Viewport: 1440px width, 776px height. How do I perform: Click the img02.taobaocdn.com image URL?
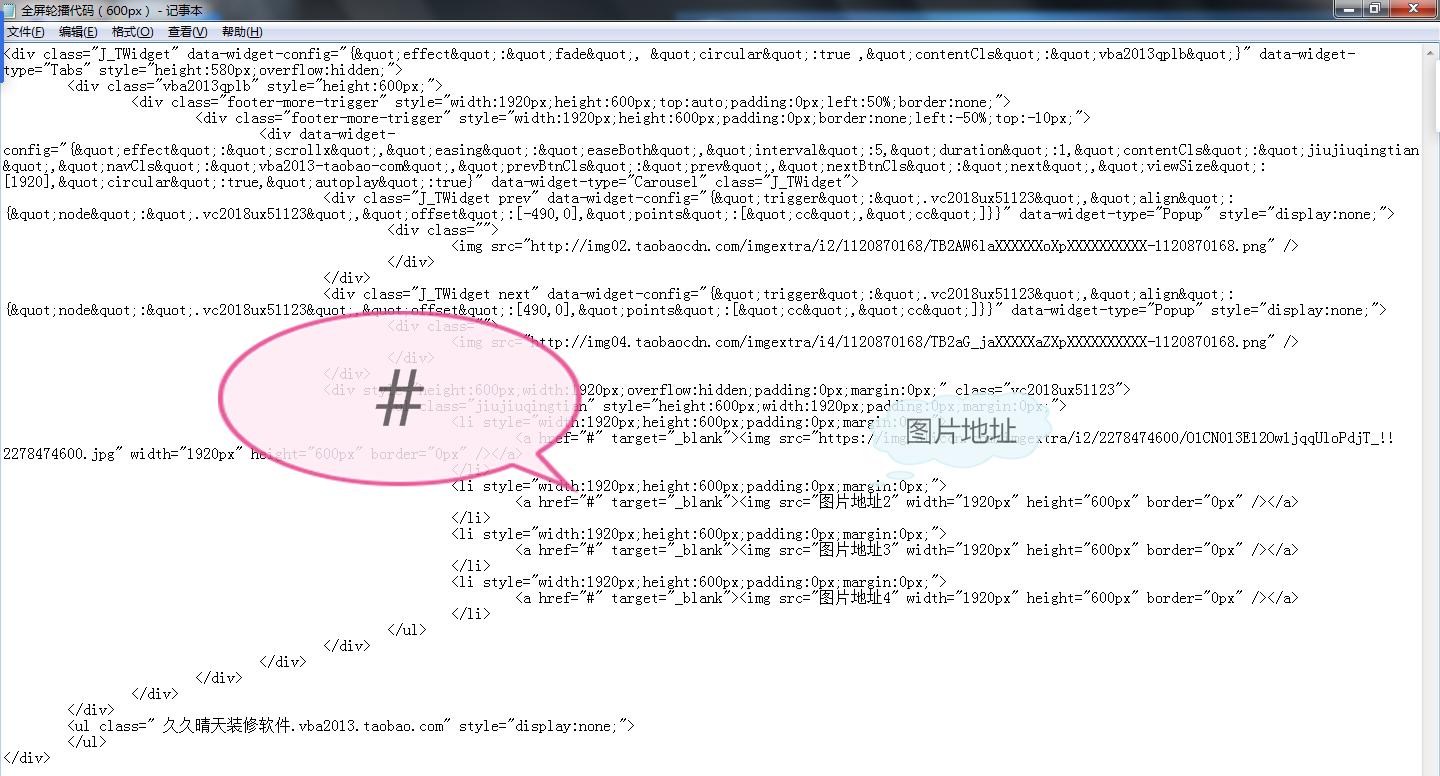click(x=899, y=246)
